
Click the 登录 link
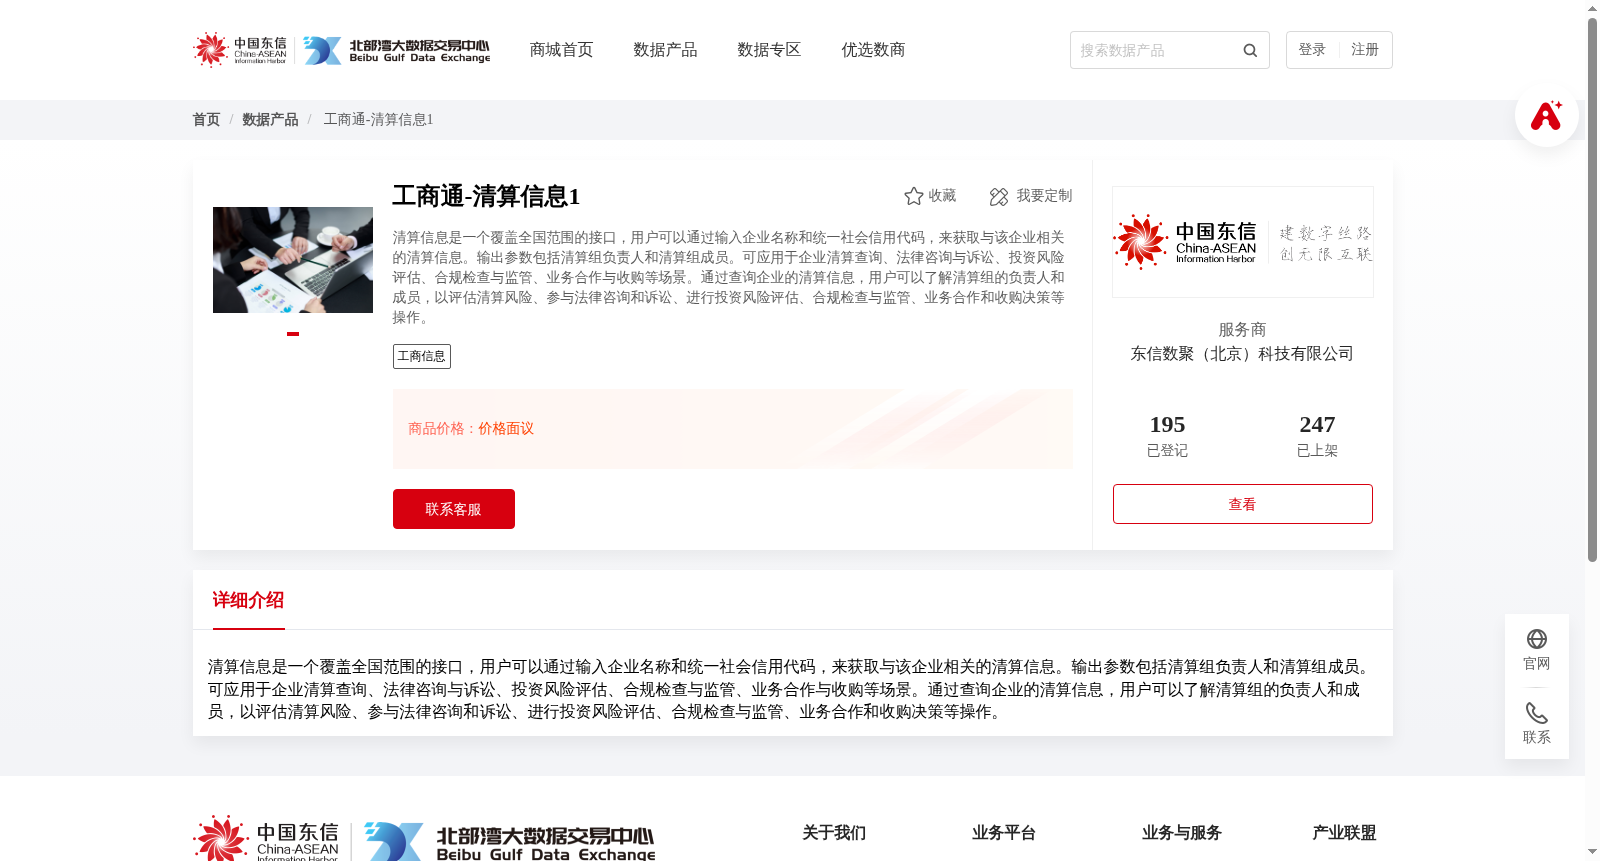(x=1312, y=50)
